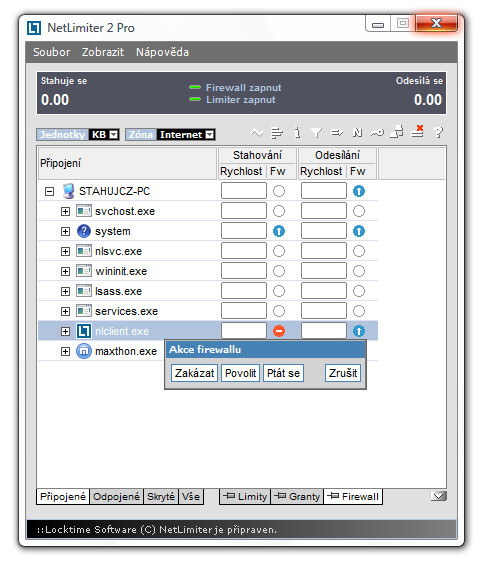Open the traffic chart toolbar icon
Screen dimensions: 481x562
257,133
